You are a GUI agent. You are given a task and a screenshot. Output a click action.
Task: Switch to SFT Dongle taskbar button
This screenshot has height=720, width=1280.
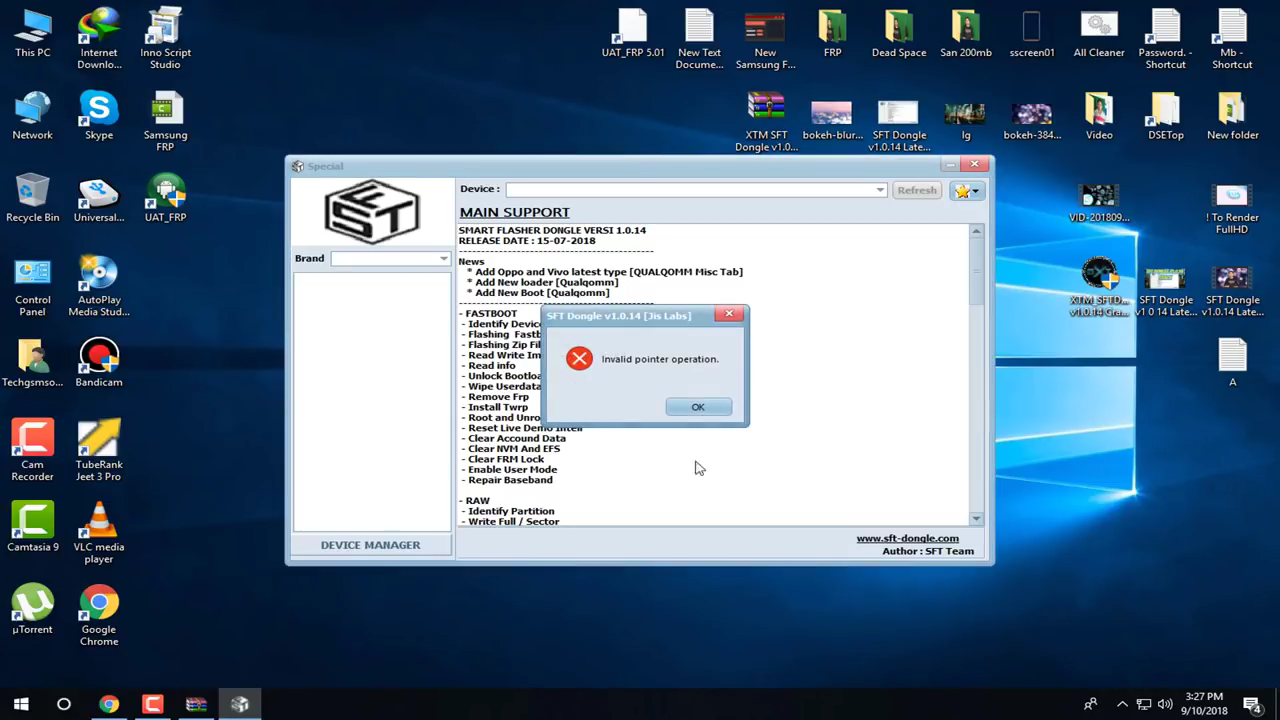click(240, 704)
